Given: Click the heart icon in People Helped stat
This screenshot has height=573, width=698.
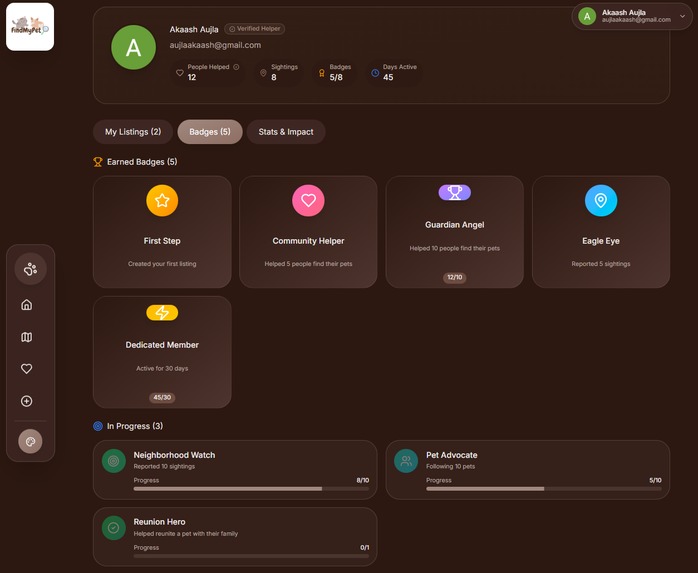Looking at the screenshot, I should 180,73.
